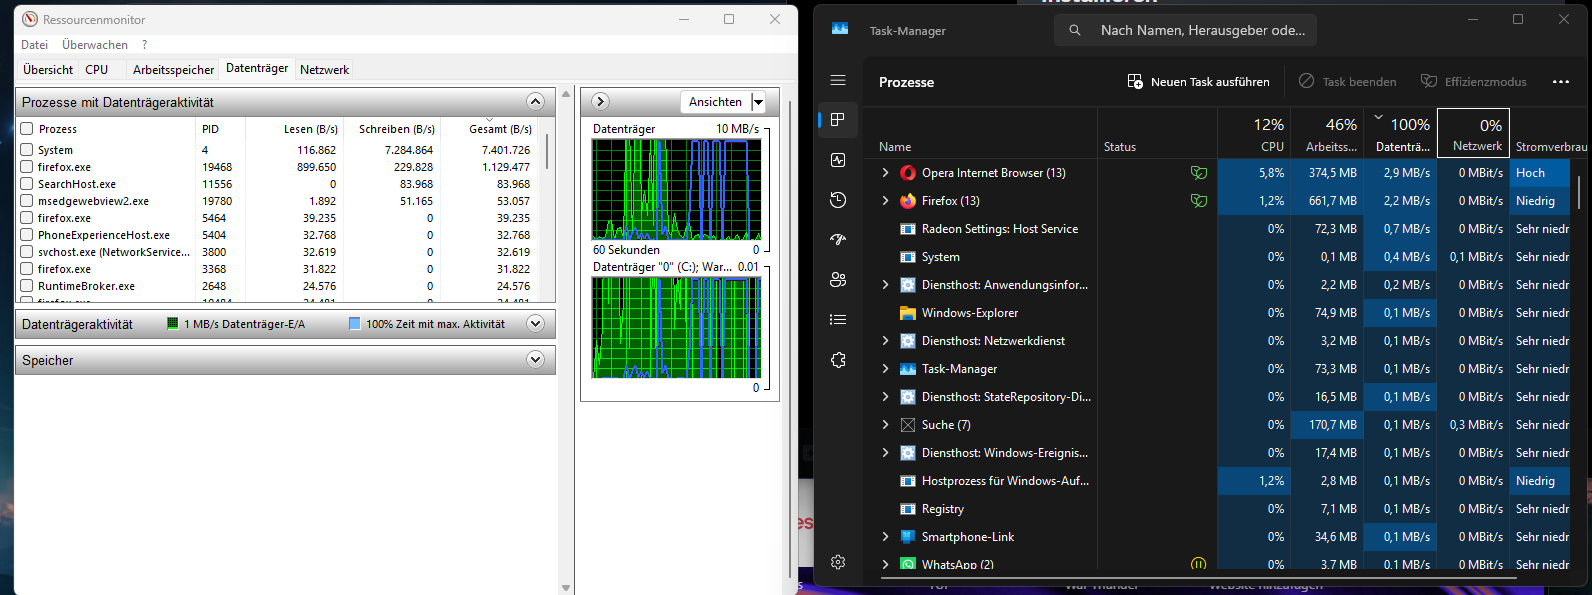The height and width of the screenshot is (595, 1592).
Task: Click the efficiency leaf icon on Opera row
Action: tap(1198, 173)
